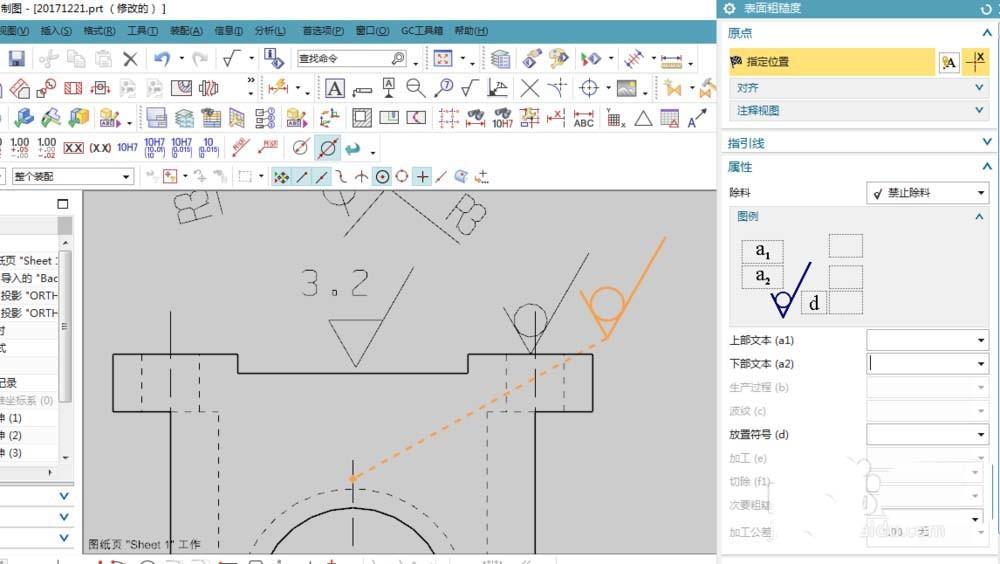Select the 投影 "ORTH first entry in navigator
The image size is (1000, 564).
[29, 295]
